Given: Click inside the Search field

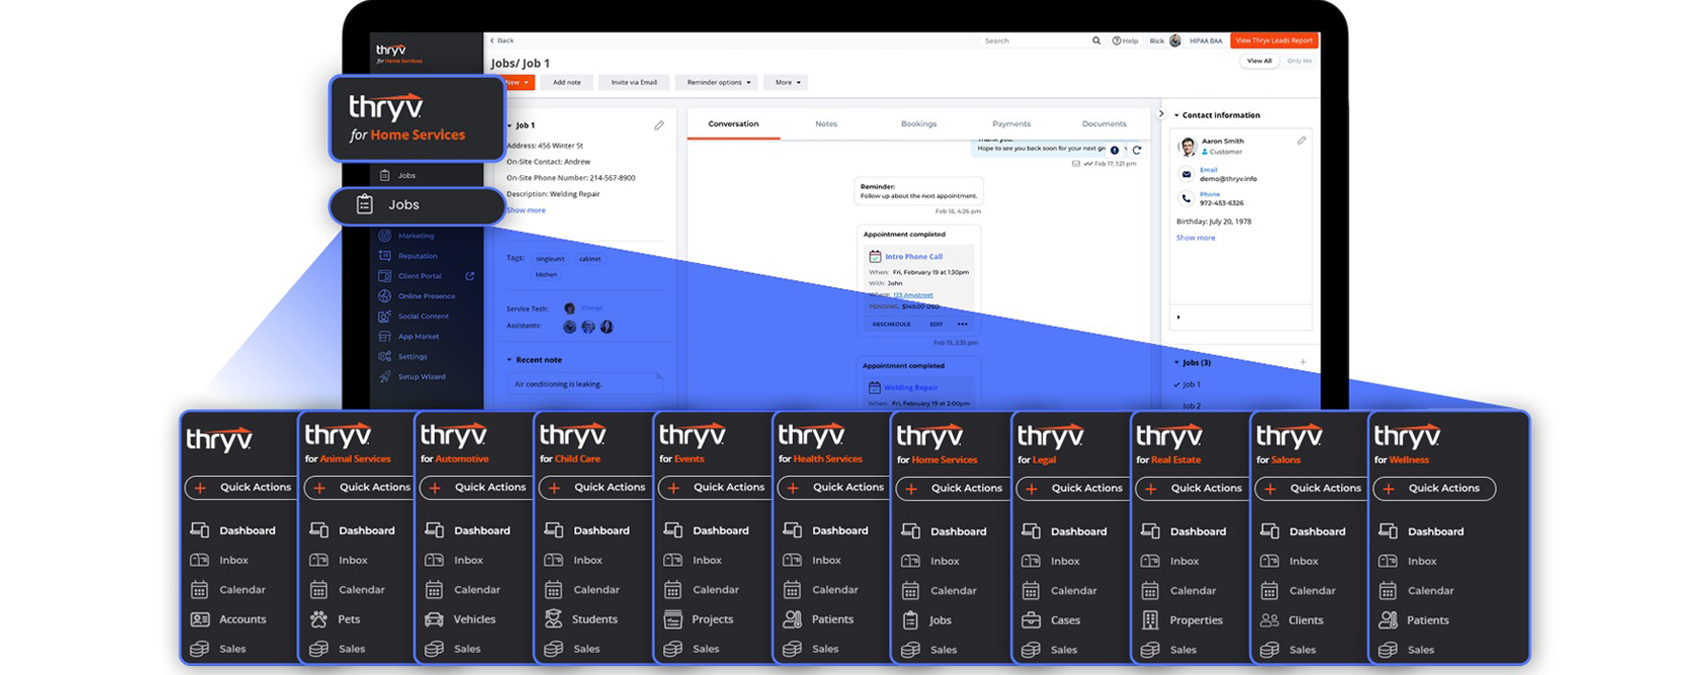Looking at the screenshot, I should coord(1035,41).
